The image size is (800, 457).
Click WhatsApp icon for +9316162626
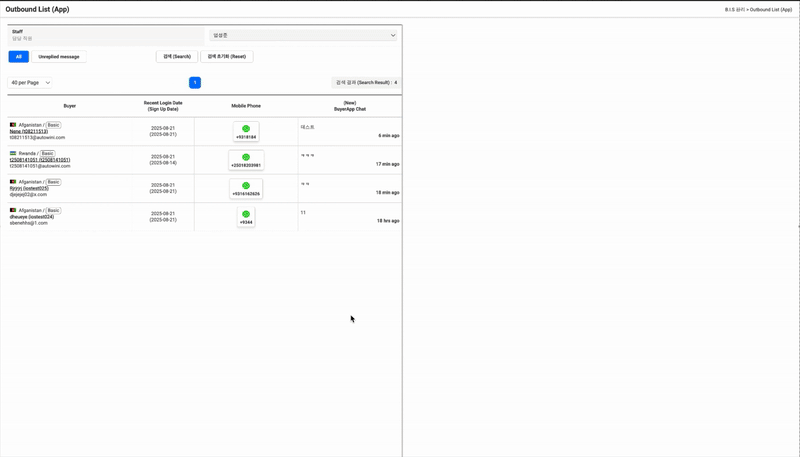pyautogui.click(x=246, y=186)
